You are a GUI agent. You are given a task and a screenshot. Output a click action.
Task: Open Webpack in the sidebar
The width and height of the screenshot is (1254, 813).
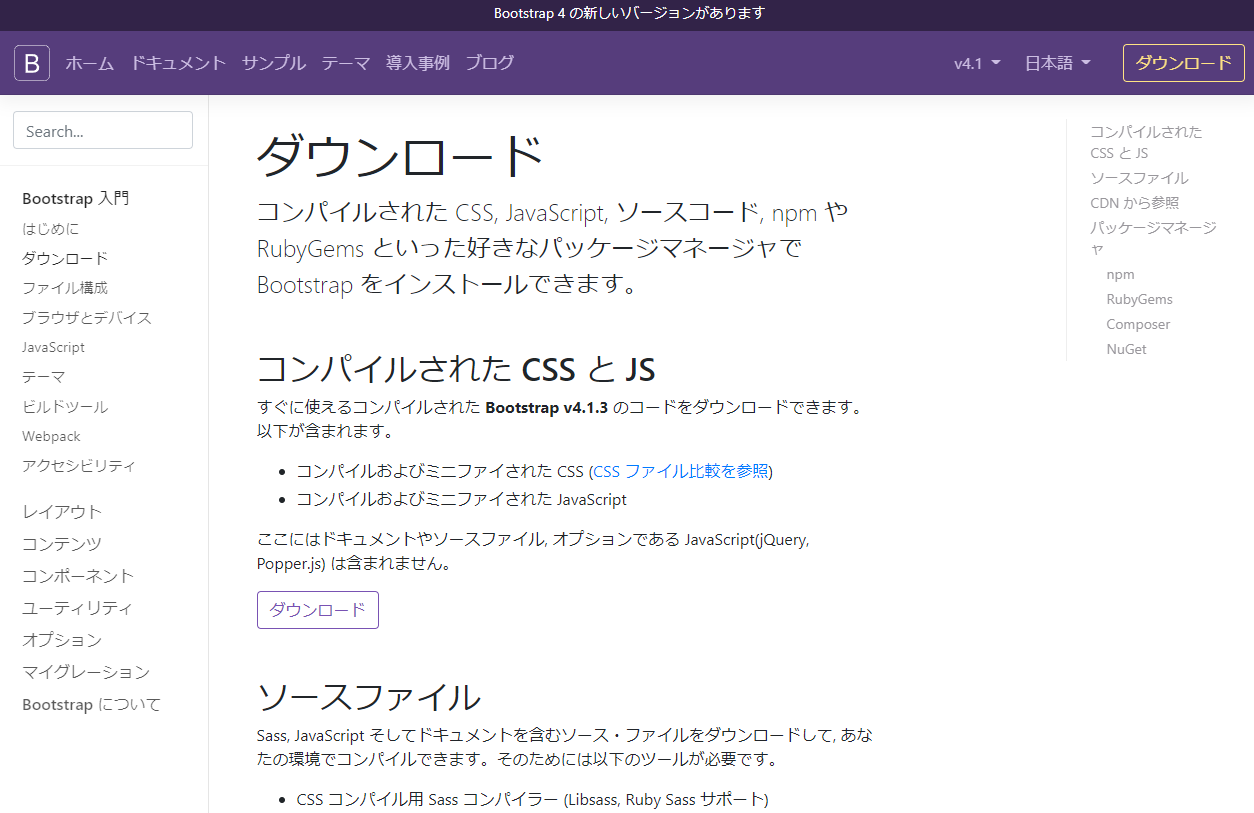[x=52, y=436]
